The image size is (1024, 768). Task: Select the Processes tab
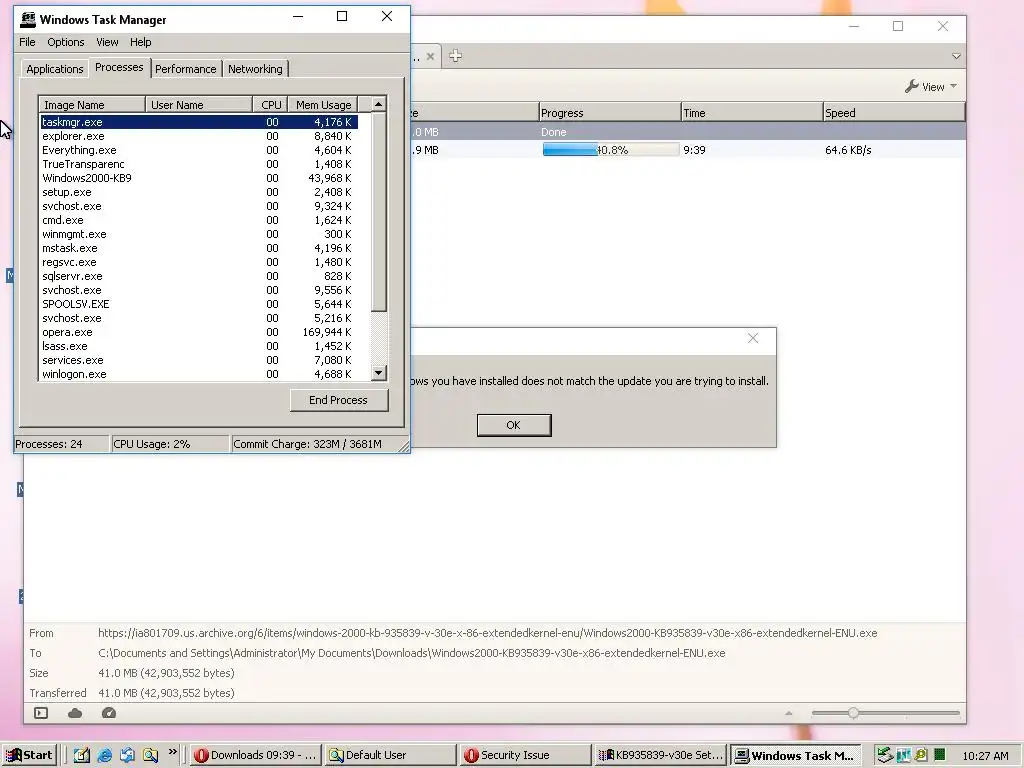(119, 67)
